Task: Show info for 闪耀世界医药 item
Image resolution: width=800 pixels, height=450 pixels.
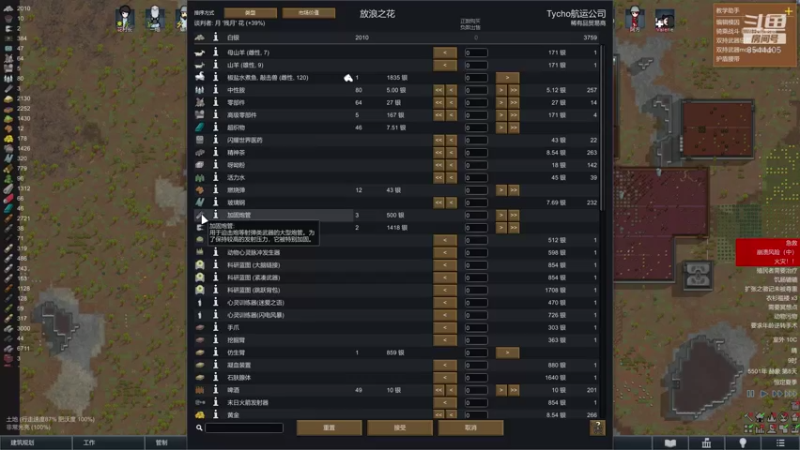Action: click(215, 140)
